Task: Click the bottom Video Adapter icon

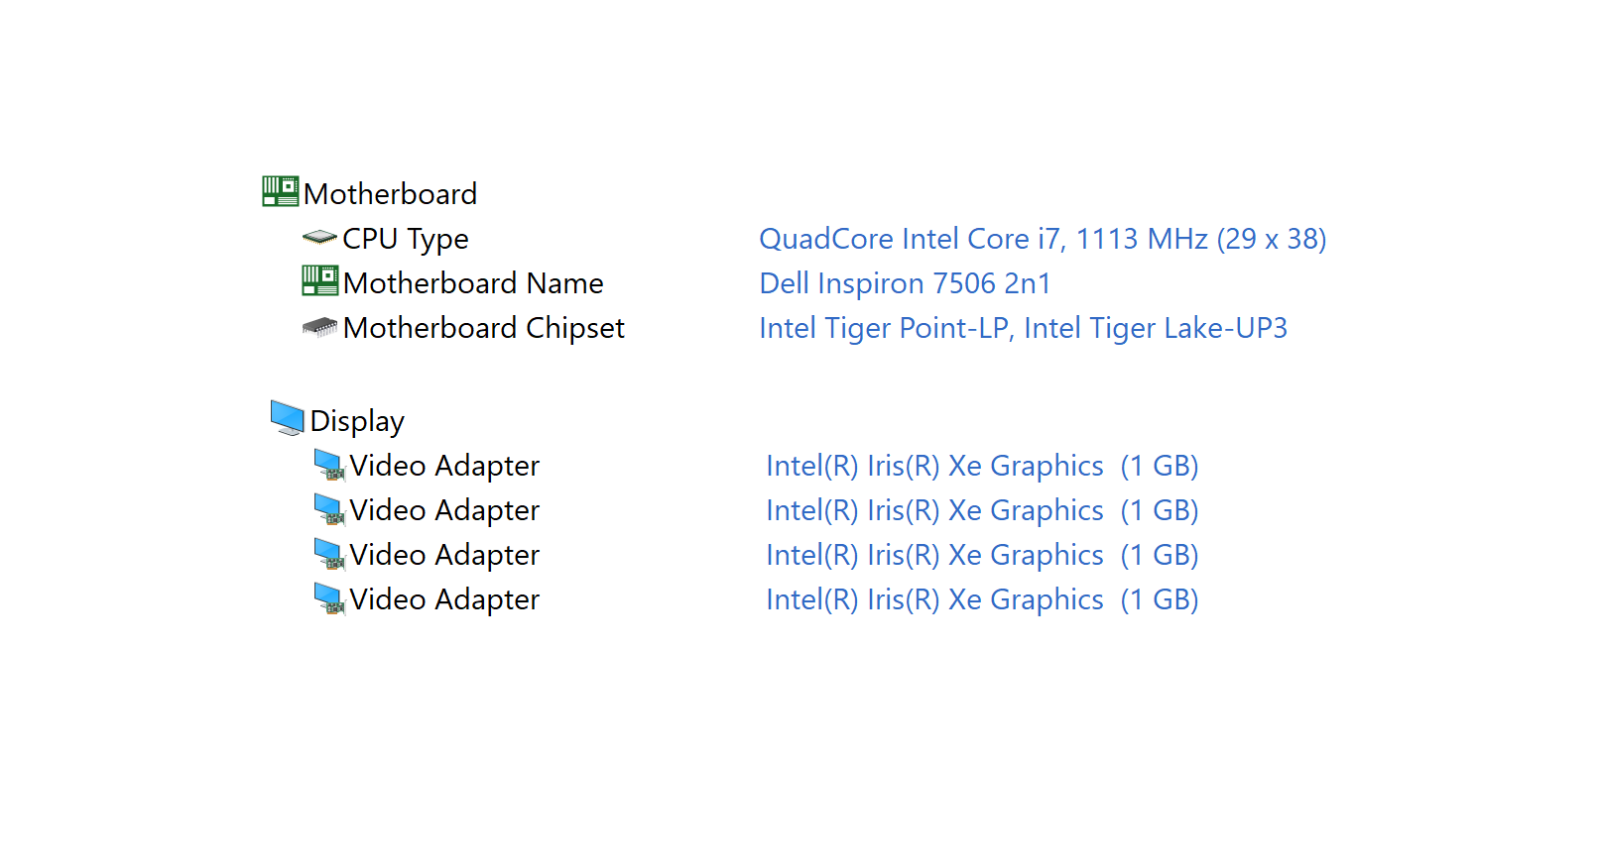Action: (329, 599)
